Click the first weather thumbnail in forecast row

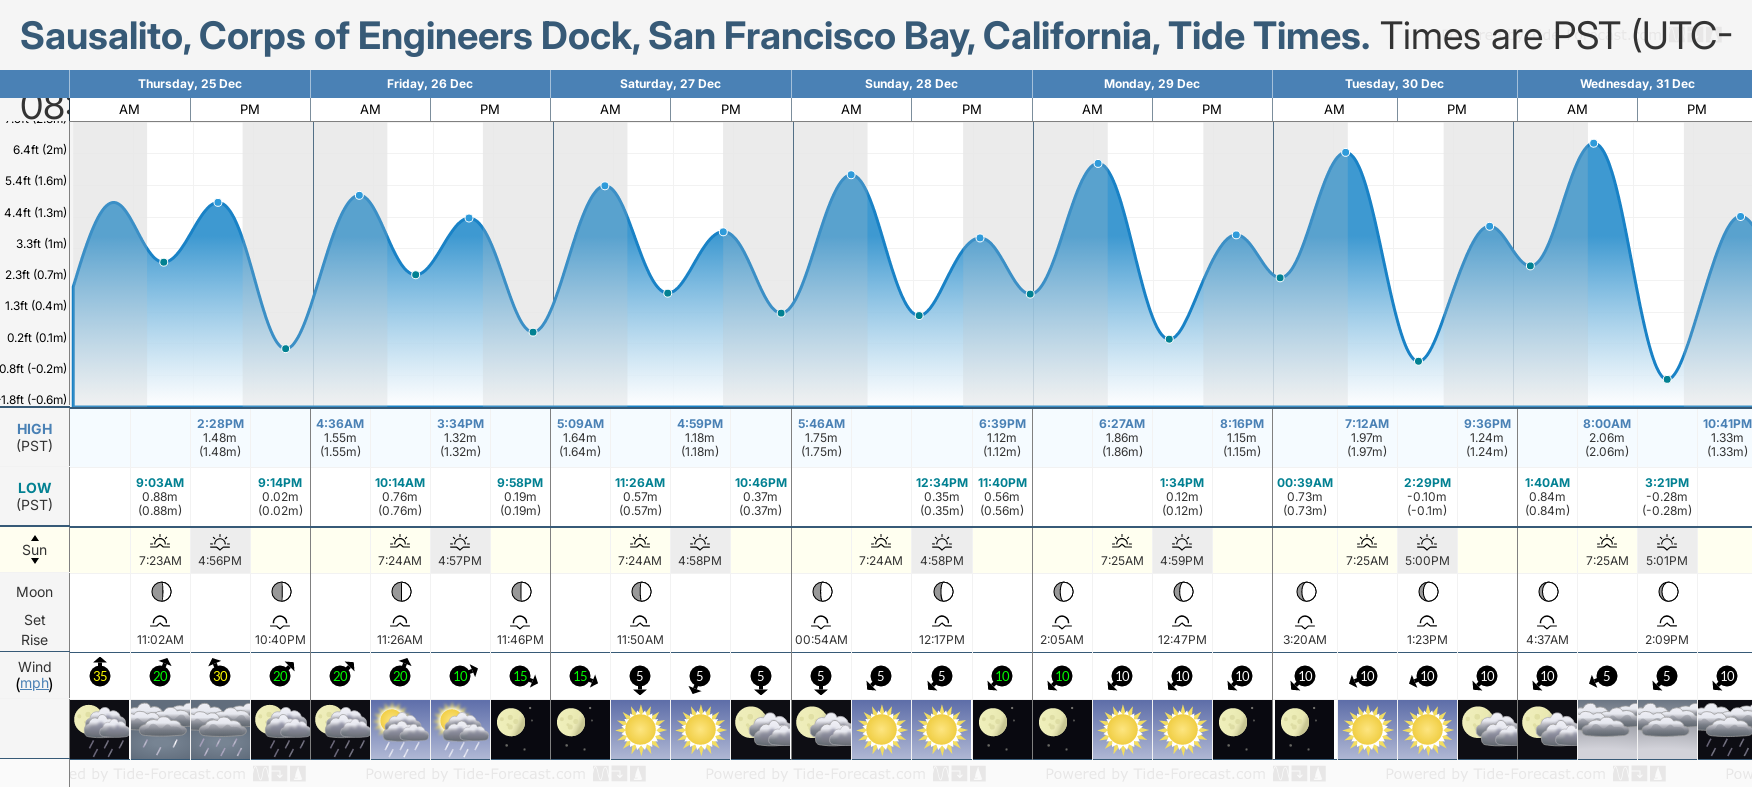[x=100, y=729]
